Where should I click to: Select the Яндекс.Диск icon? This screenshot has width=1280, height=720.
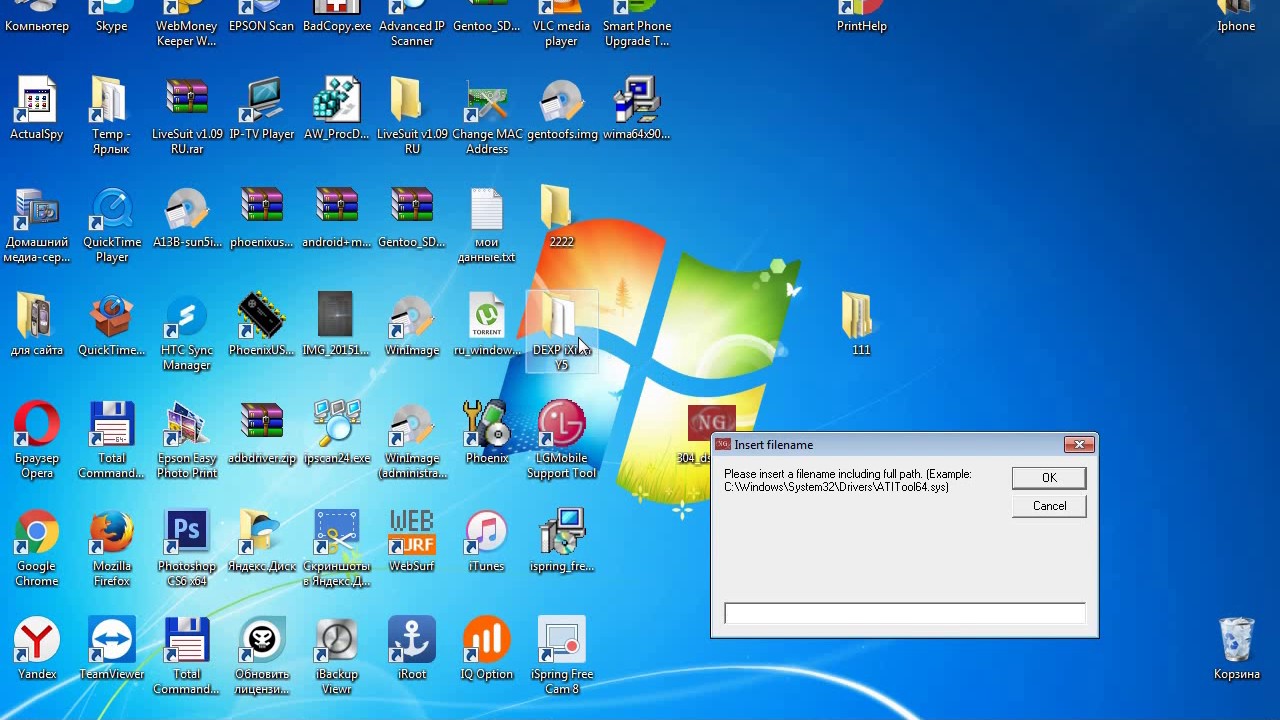[262, 540]
